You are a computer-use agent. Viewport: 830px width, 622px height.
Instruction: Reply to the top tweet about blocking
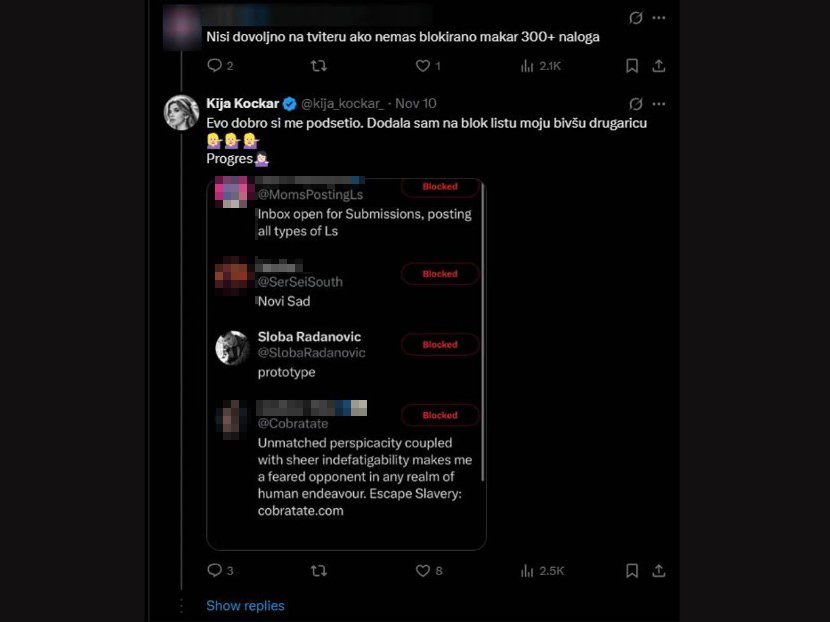(x=214, y=66)
